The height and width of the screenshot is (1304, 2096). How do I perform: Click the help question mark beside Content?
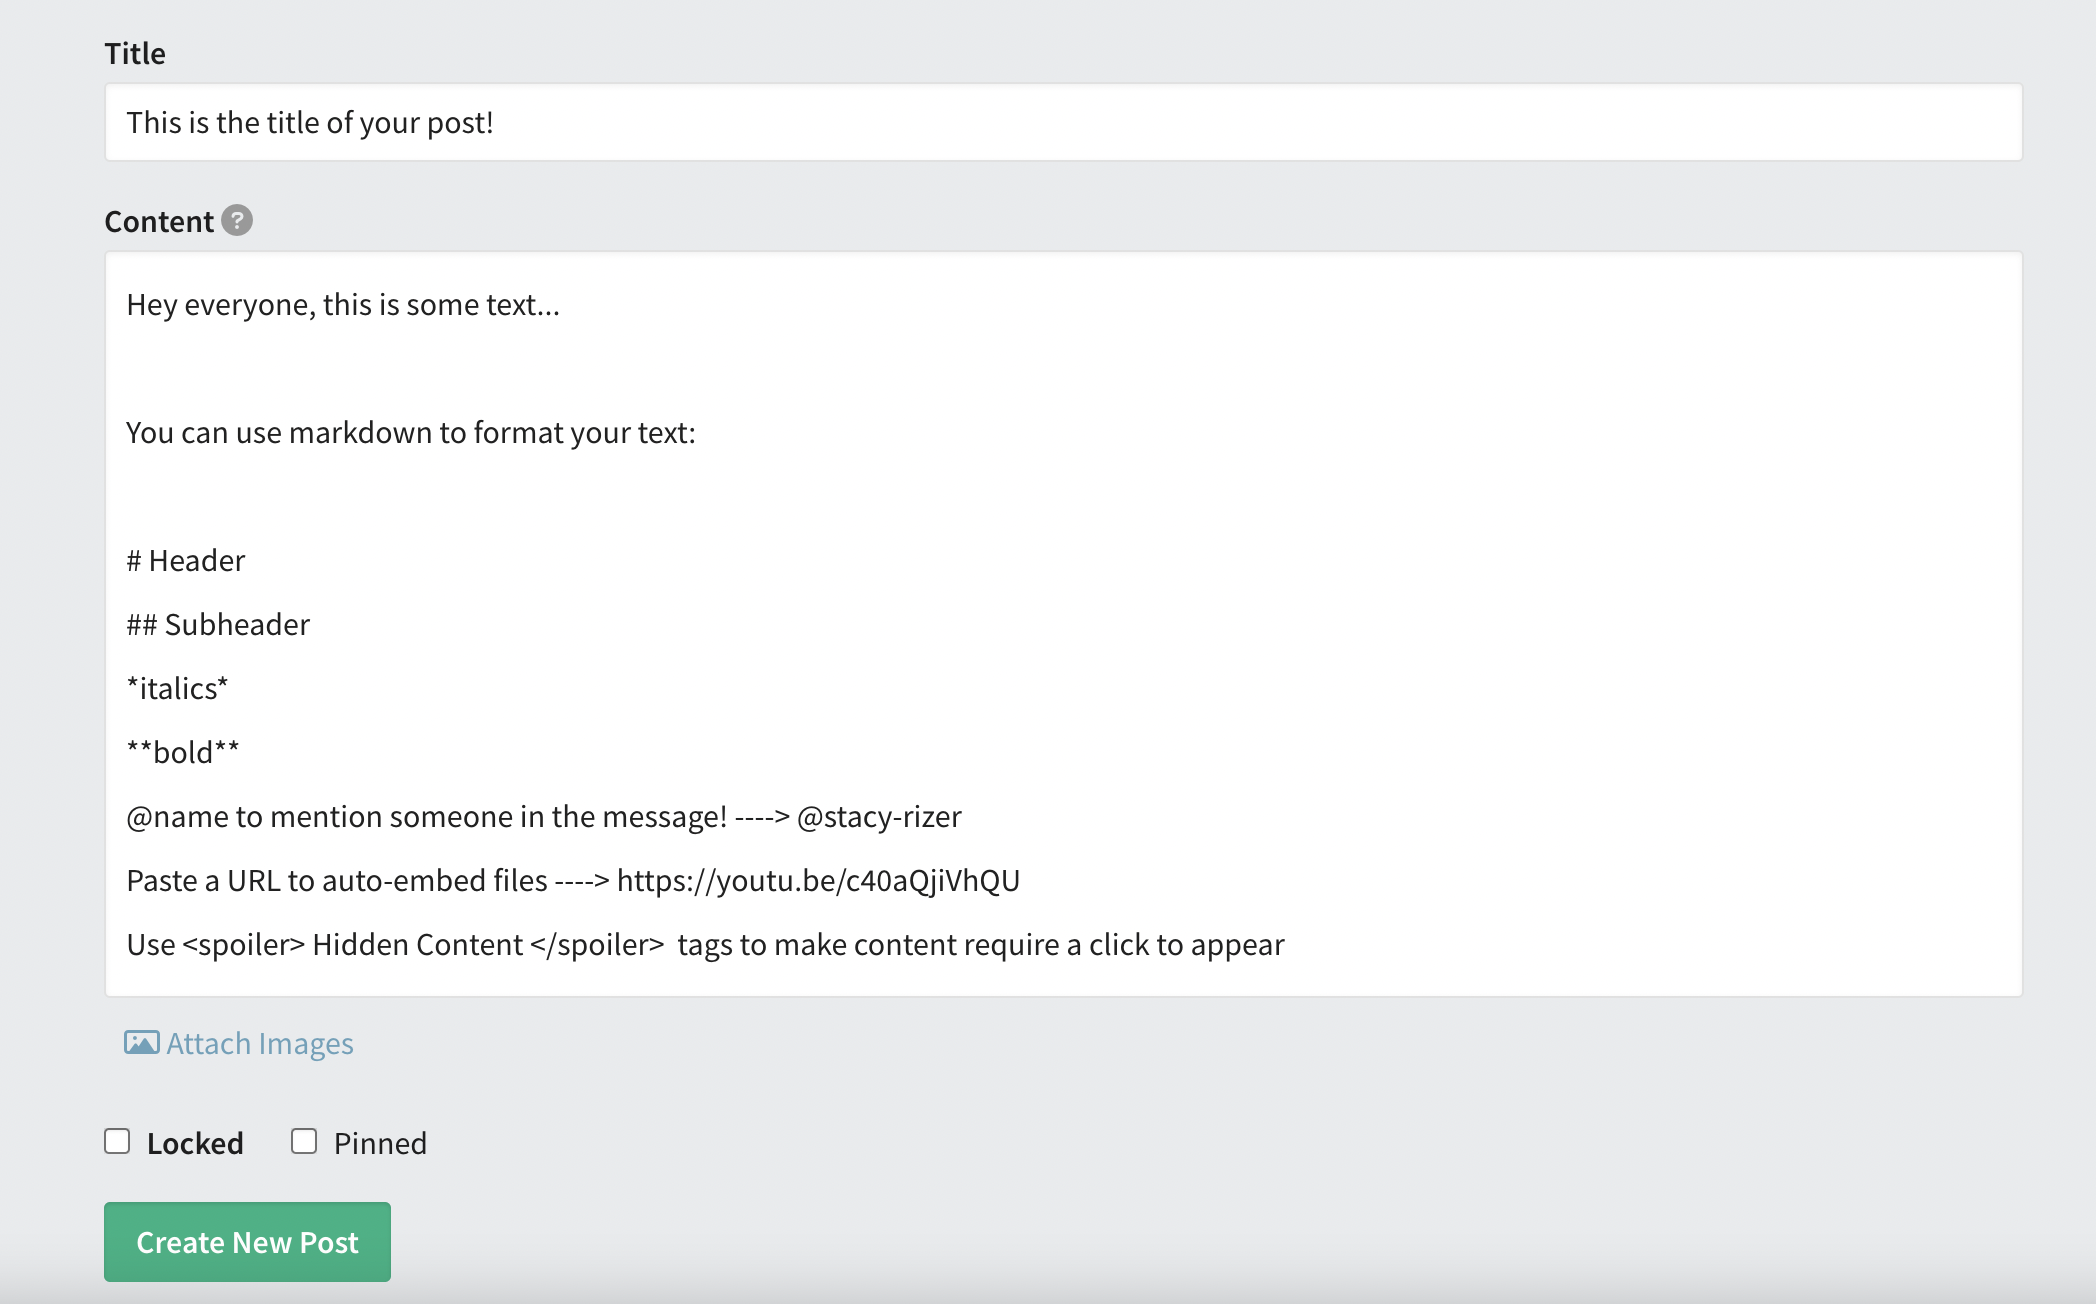click(x=237, y=220)
